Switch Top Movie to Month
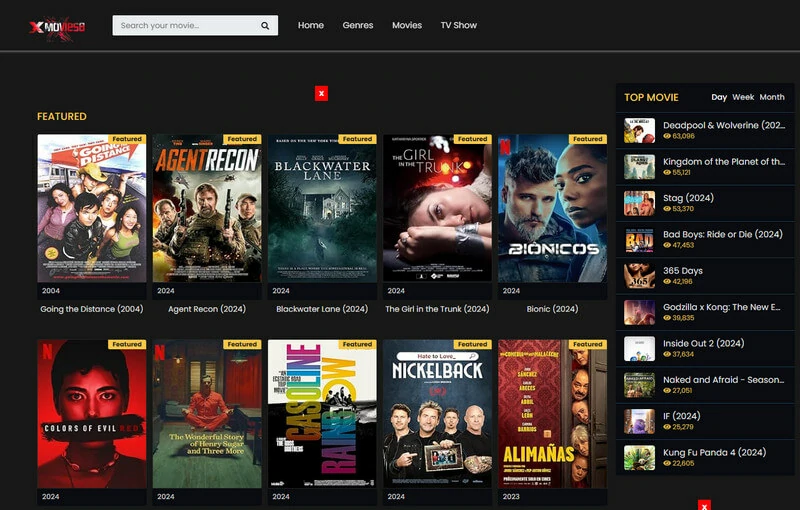Image resolution: width=800 pixels, height=510 pixels. click(772, 97)
